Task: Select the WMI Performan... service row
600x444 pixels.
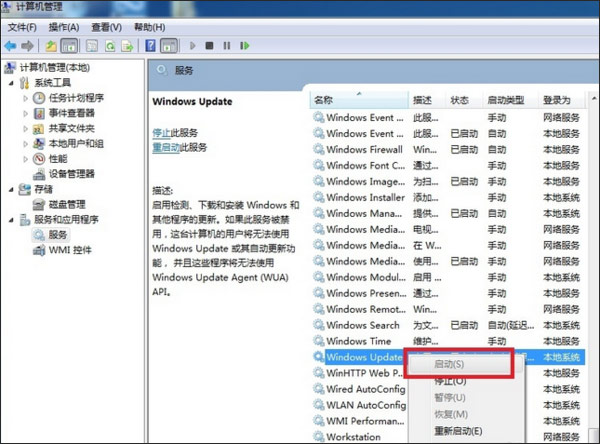Action: pyautogui.click(x=359, y=421)
